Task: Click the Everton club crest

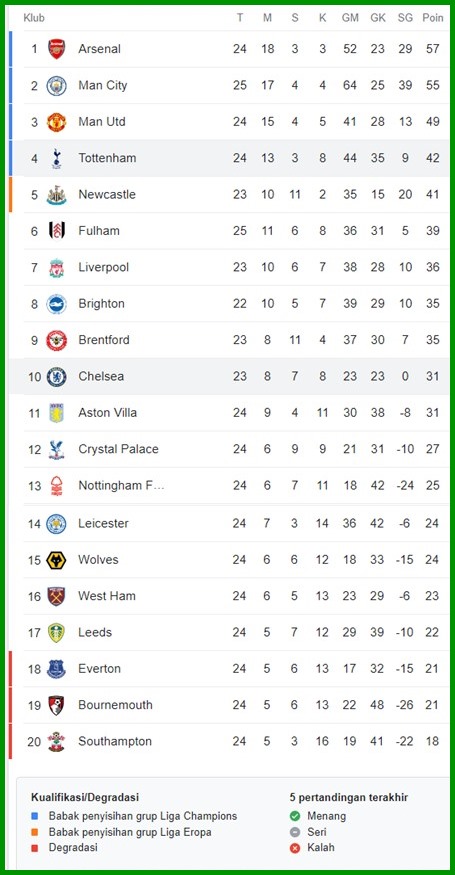Action: [x=56, y=669]
